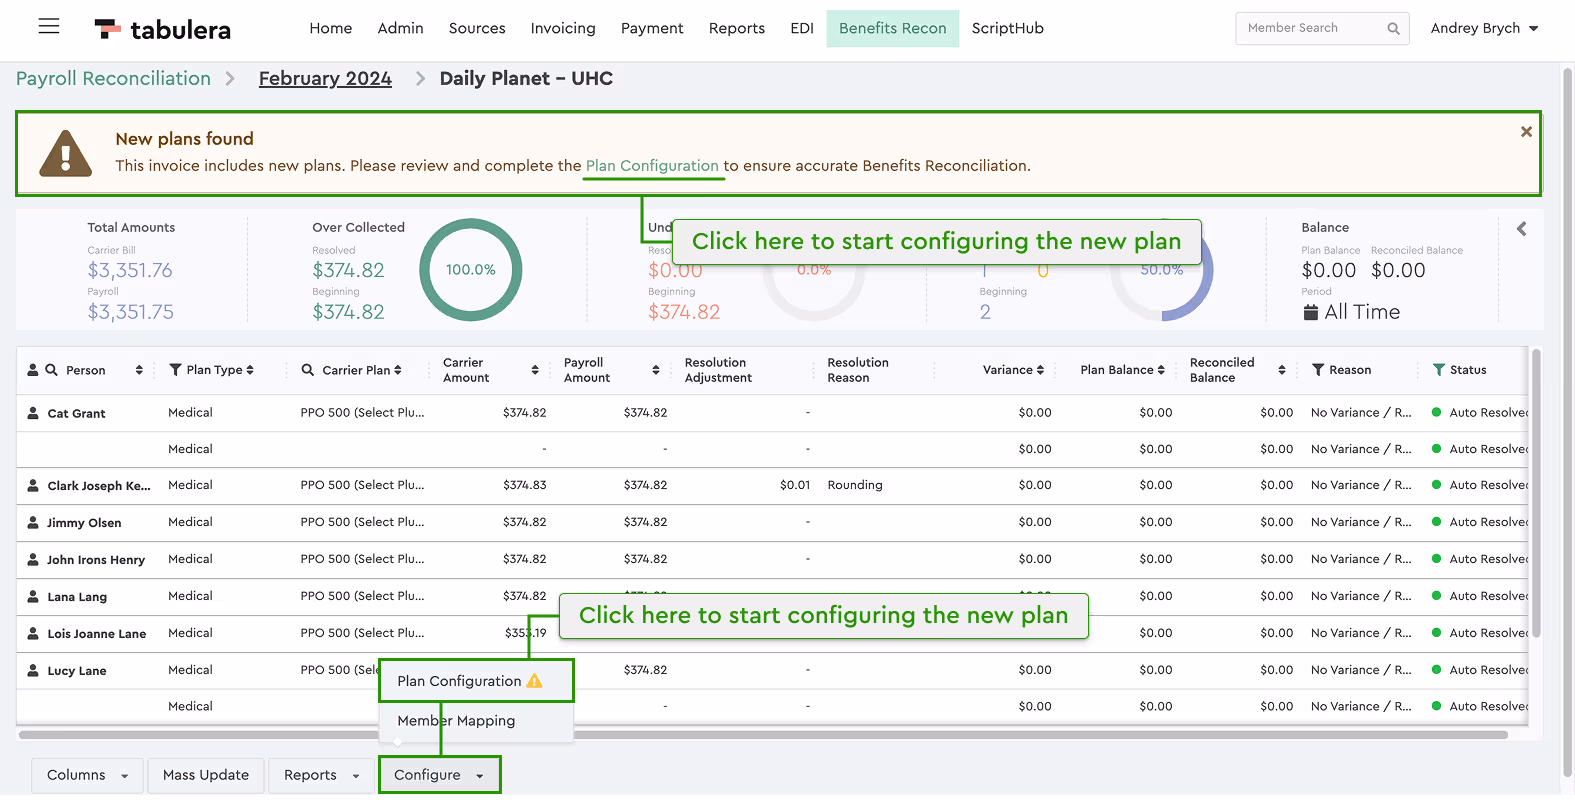Open the Status filter funnel icon
Viewport: 1575px width, 800px height.
click(x=1439, y=370)
